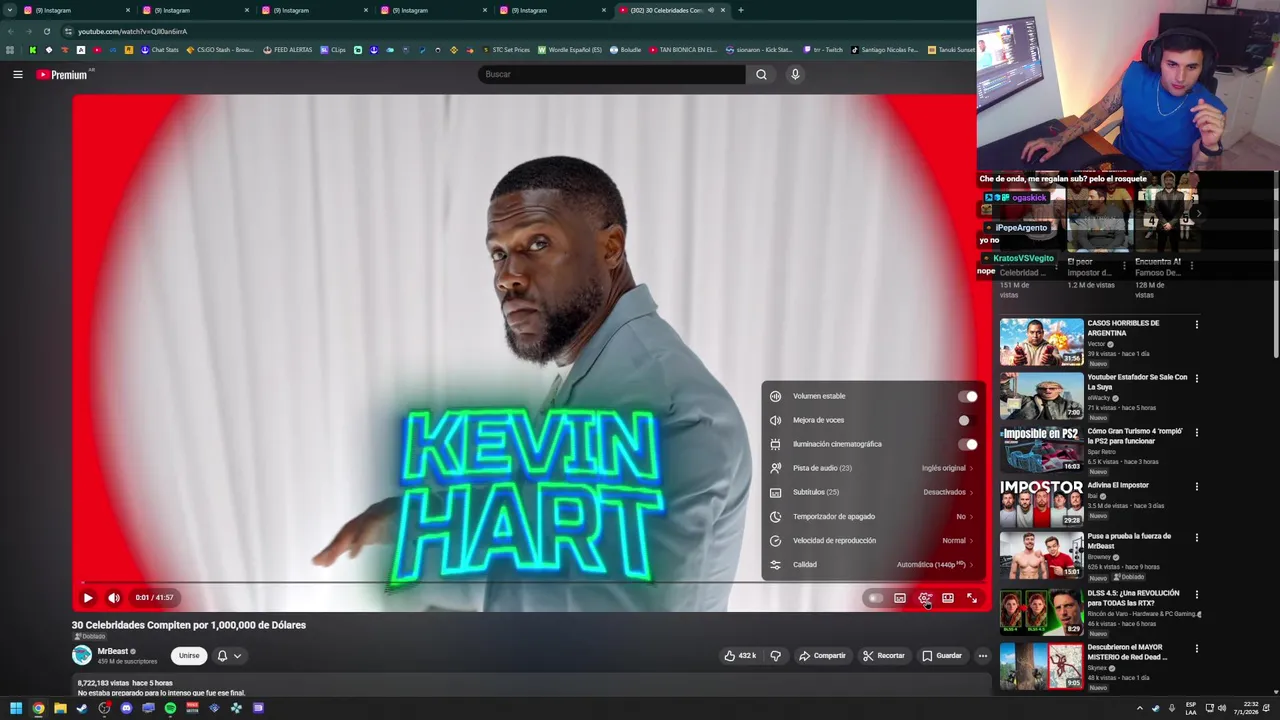The width and height of the screenshot is (1280, 720).
Task: Dislike the video with thumbs down
Action: pos(775,656)
